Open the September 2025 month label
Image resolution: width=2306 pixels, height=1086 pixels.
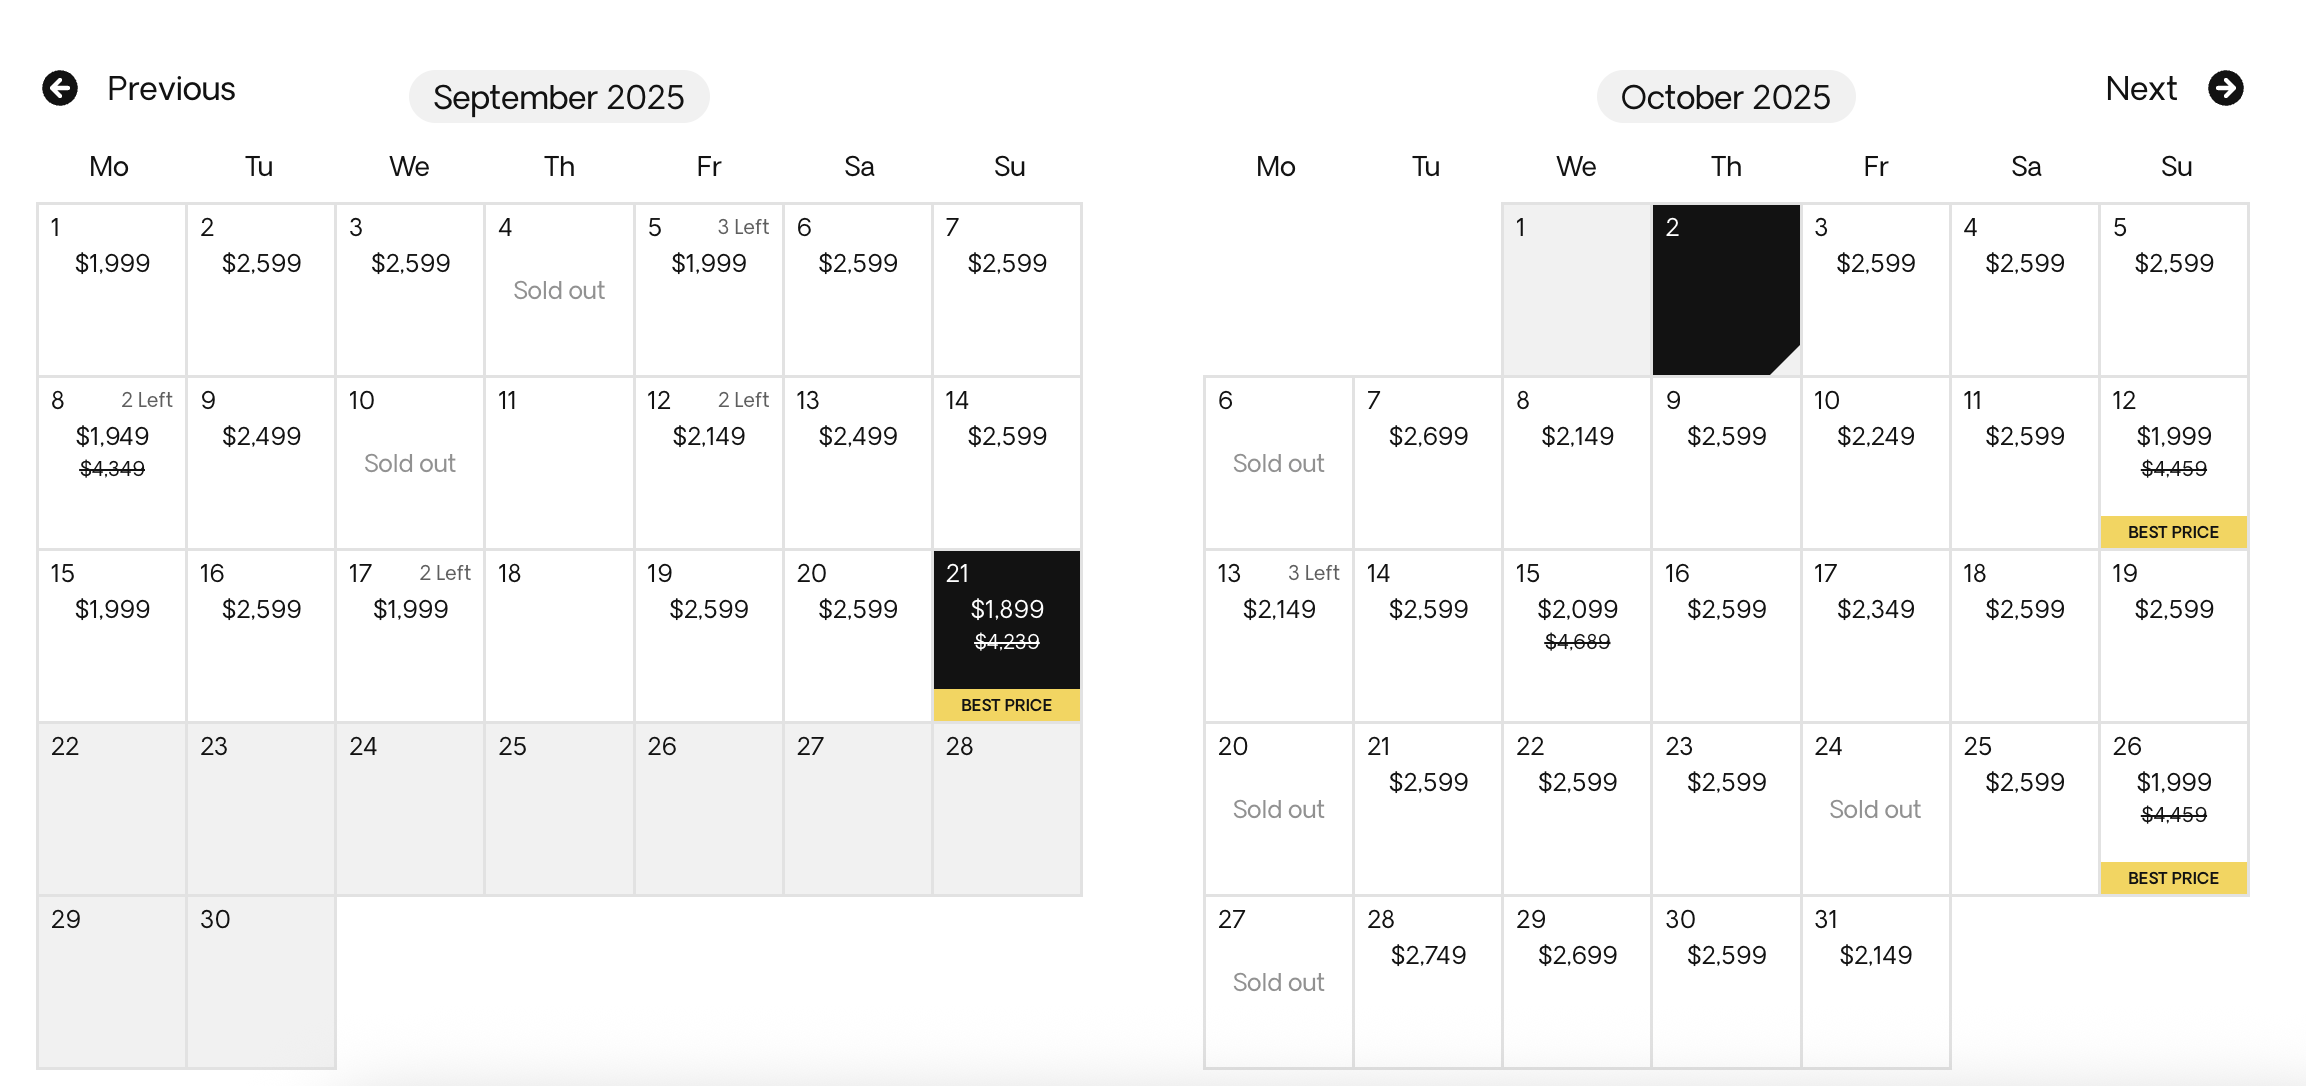(559, 97)
